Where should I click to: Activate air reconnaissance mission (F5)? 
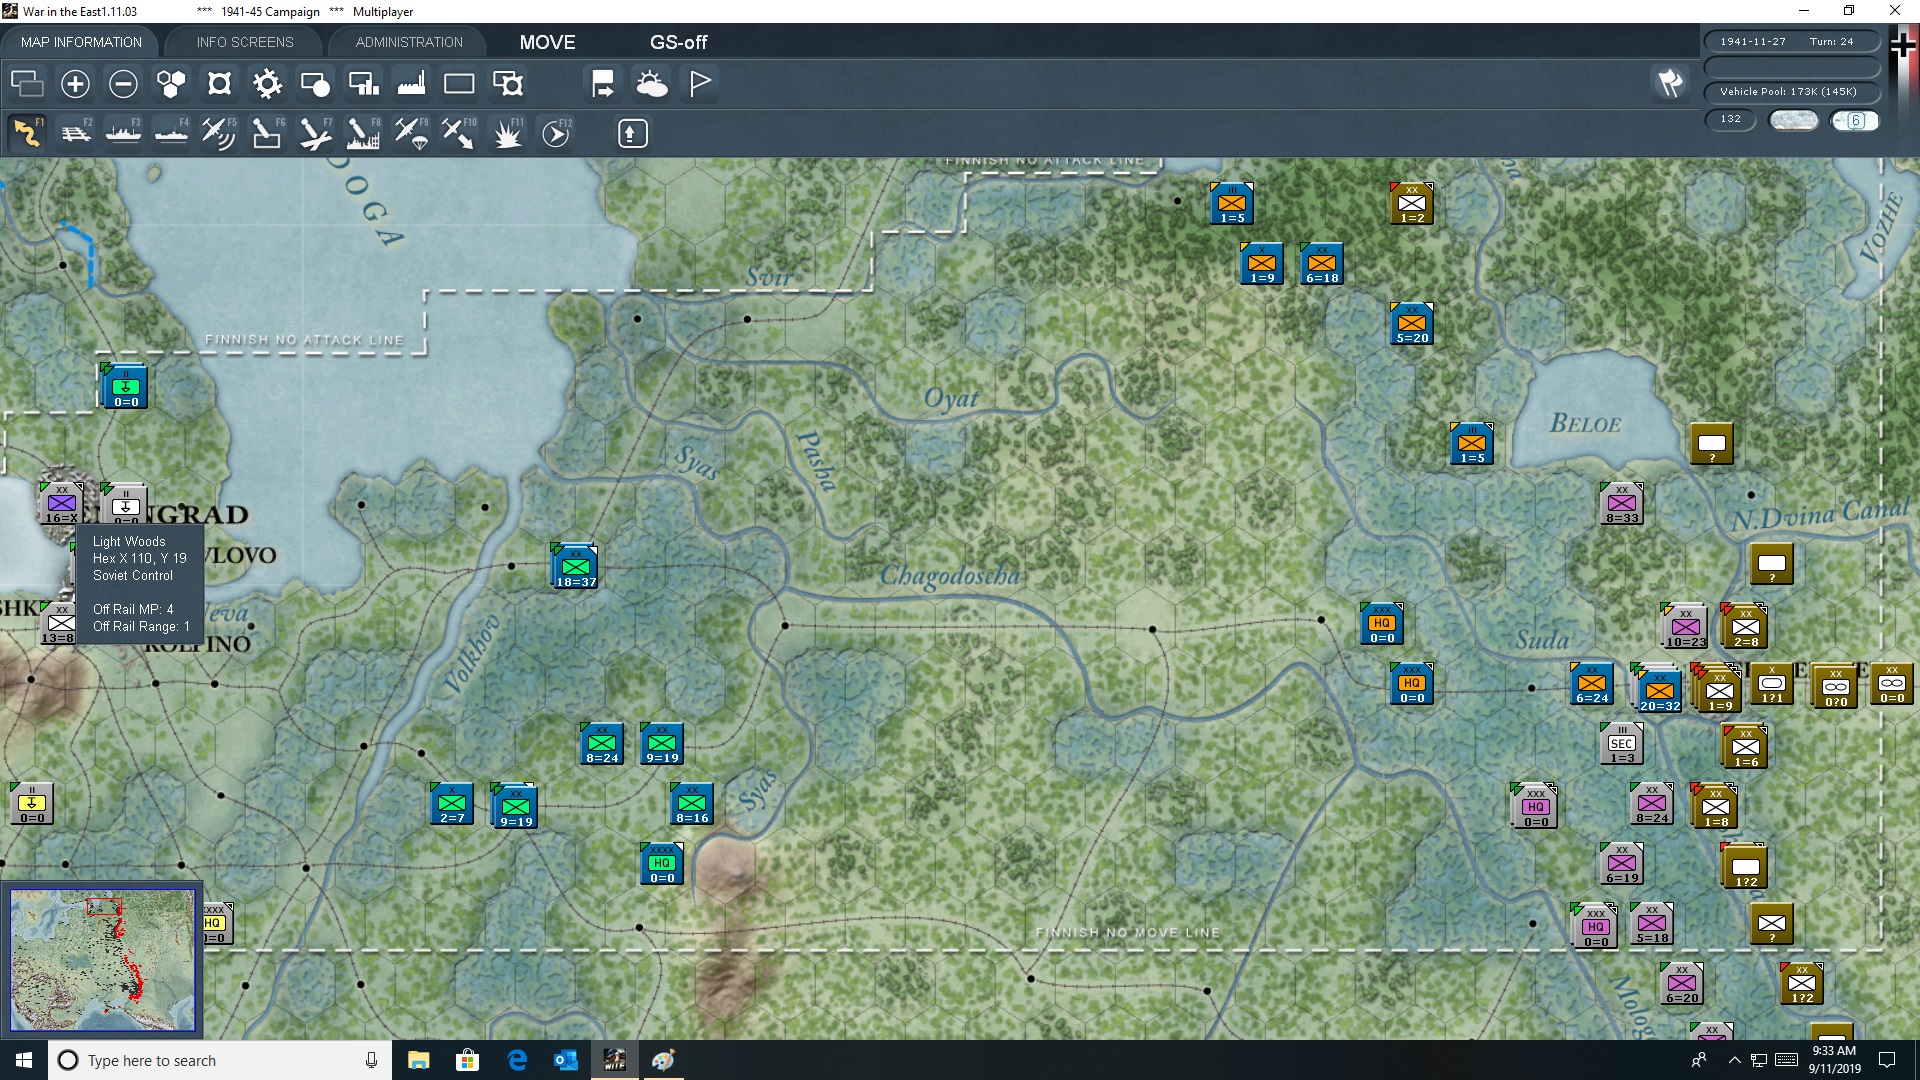pyautogui.click(x=218, y=133)
